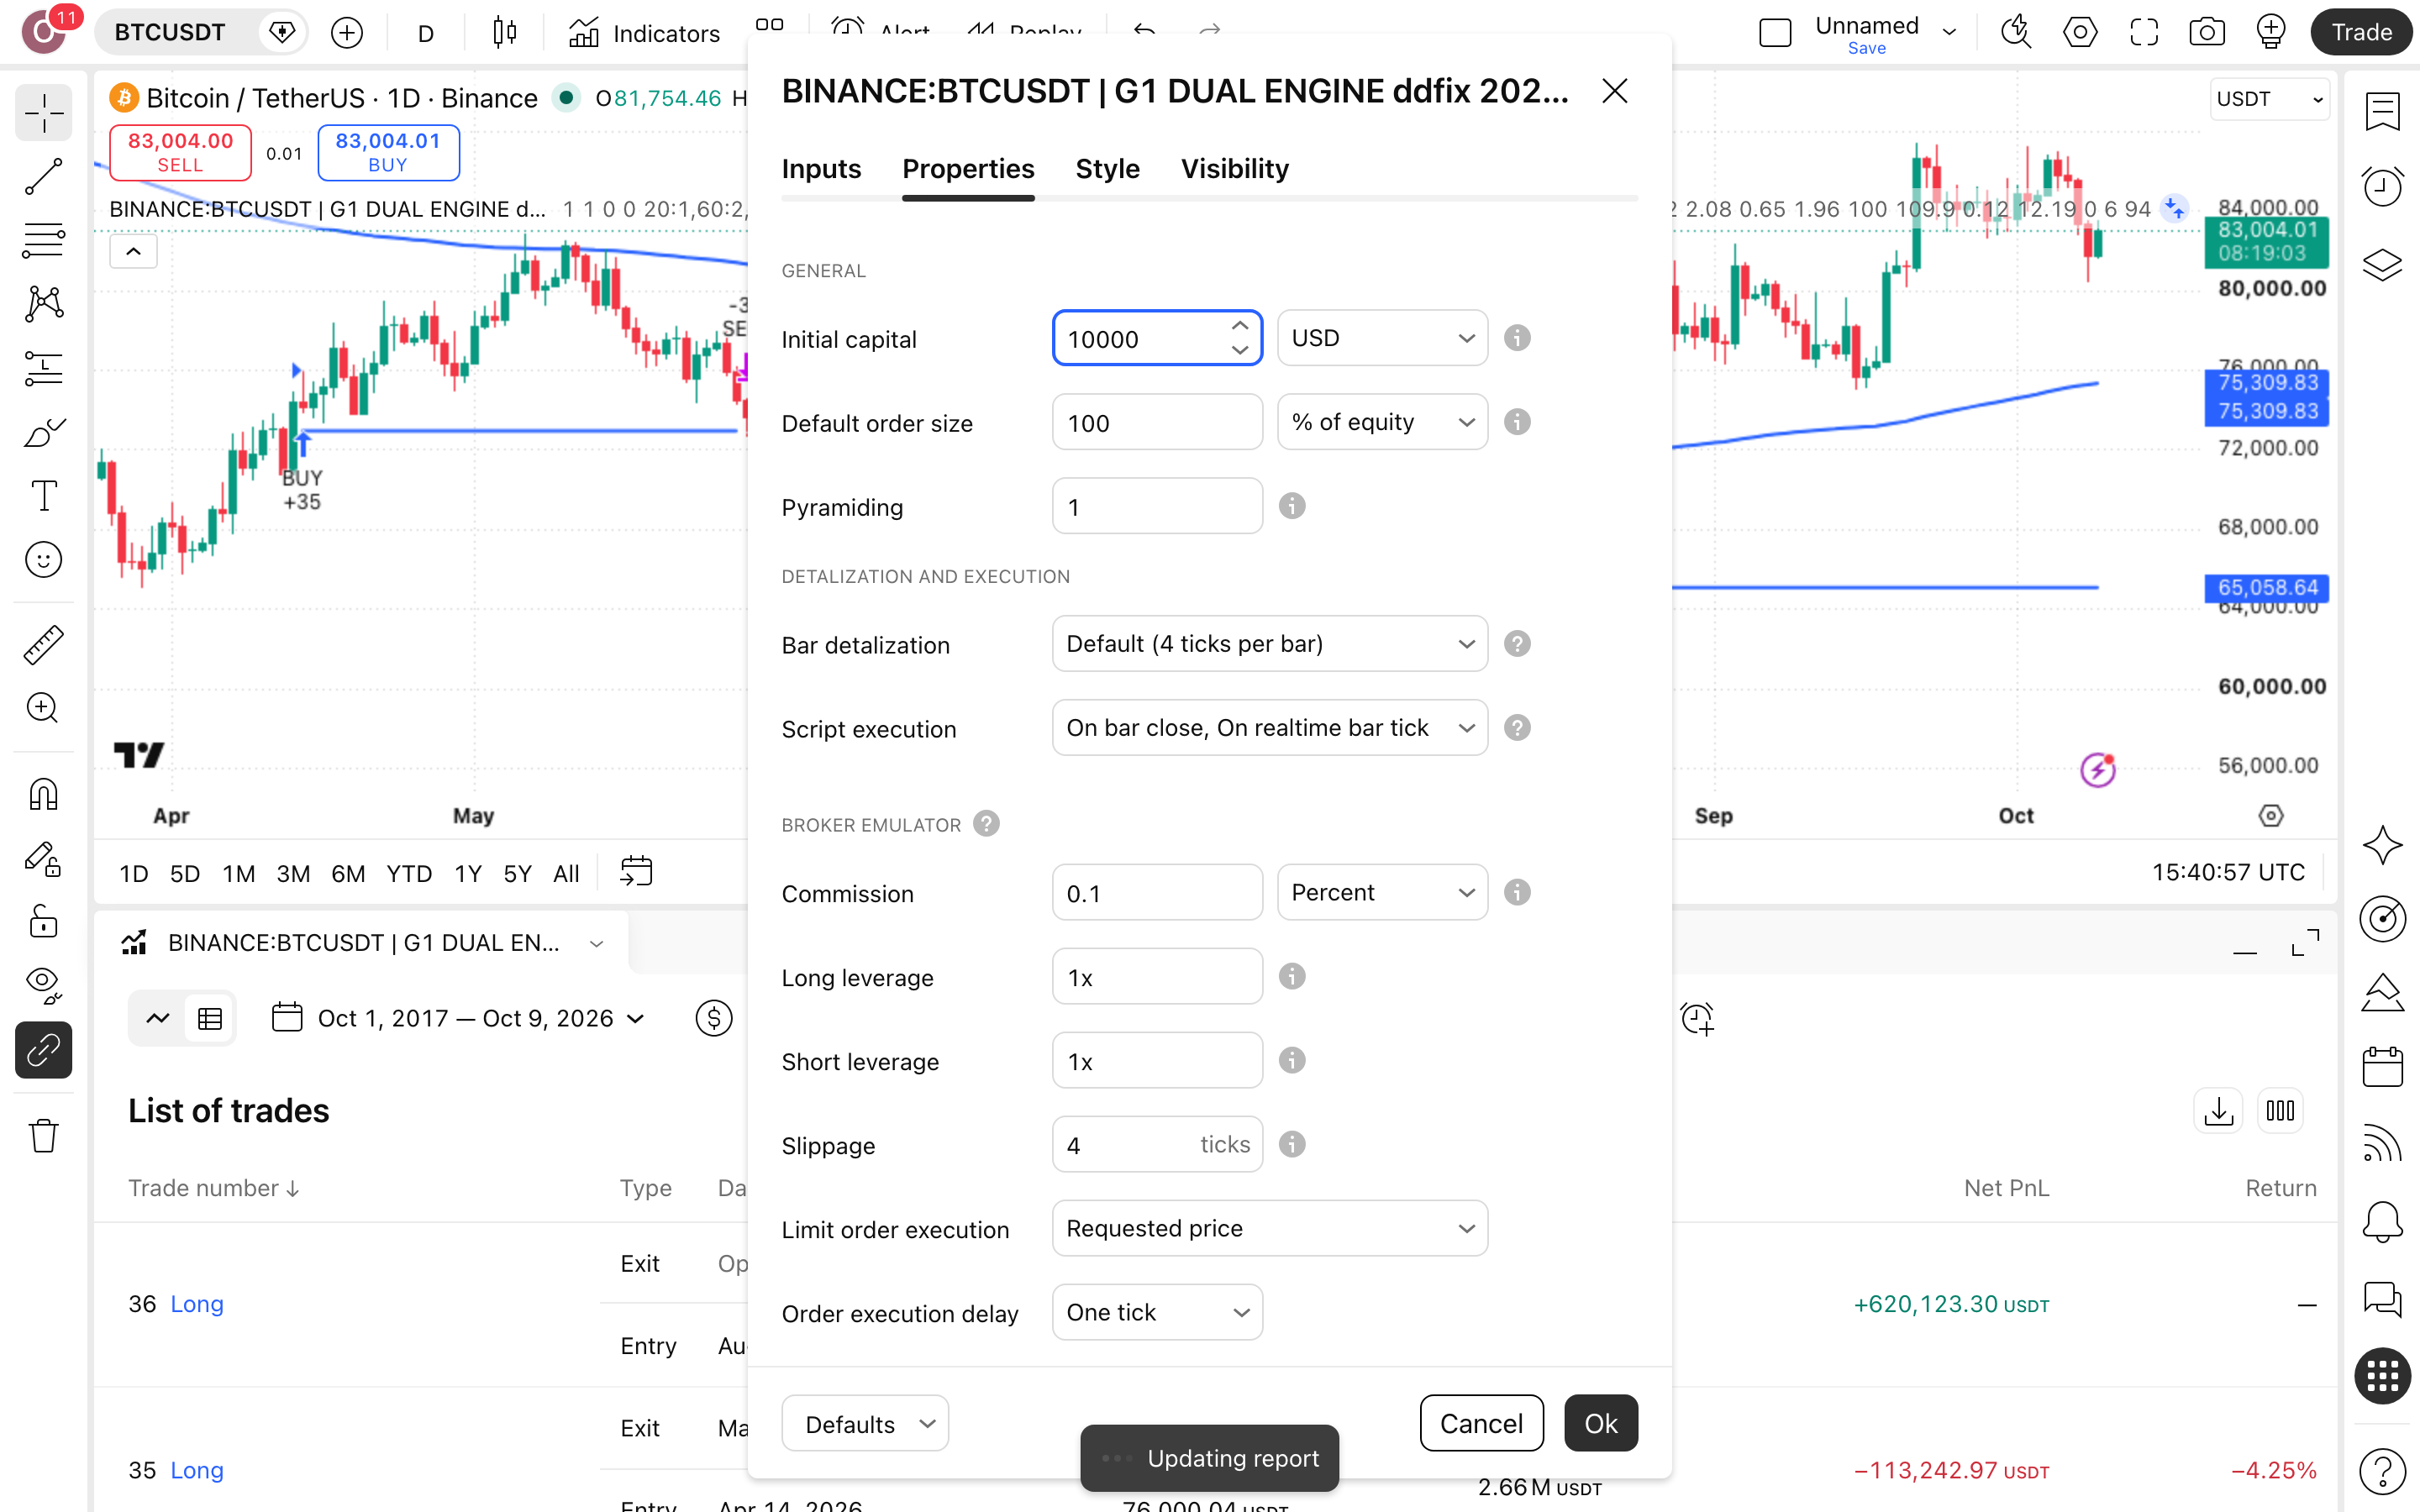Click the Cancel button
This screenshot has width=2420, height=1512.
1481,1423
